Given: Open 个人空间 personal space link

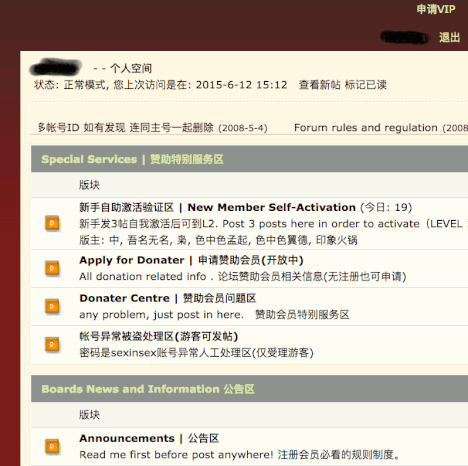Looking at the screenshot, I should [x=131, y=68].
